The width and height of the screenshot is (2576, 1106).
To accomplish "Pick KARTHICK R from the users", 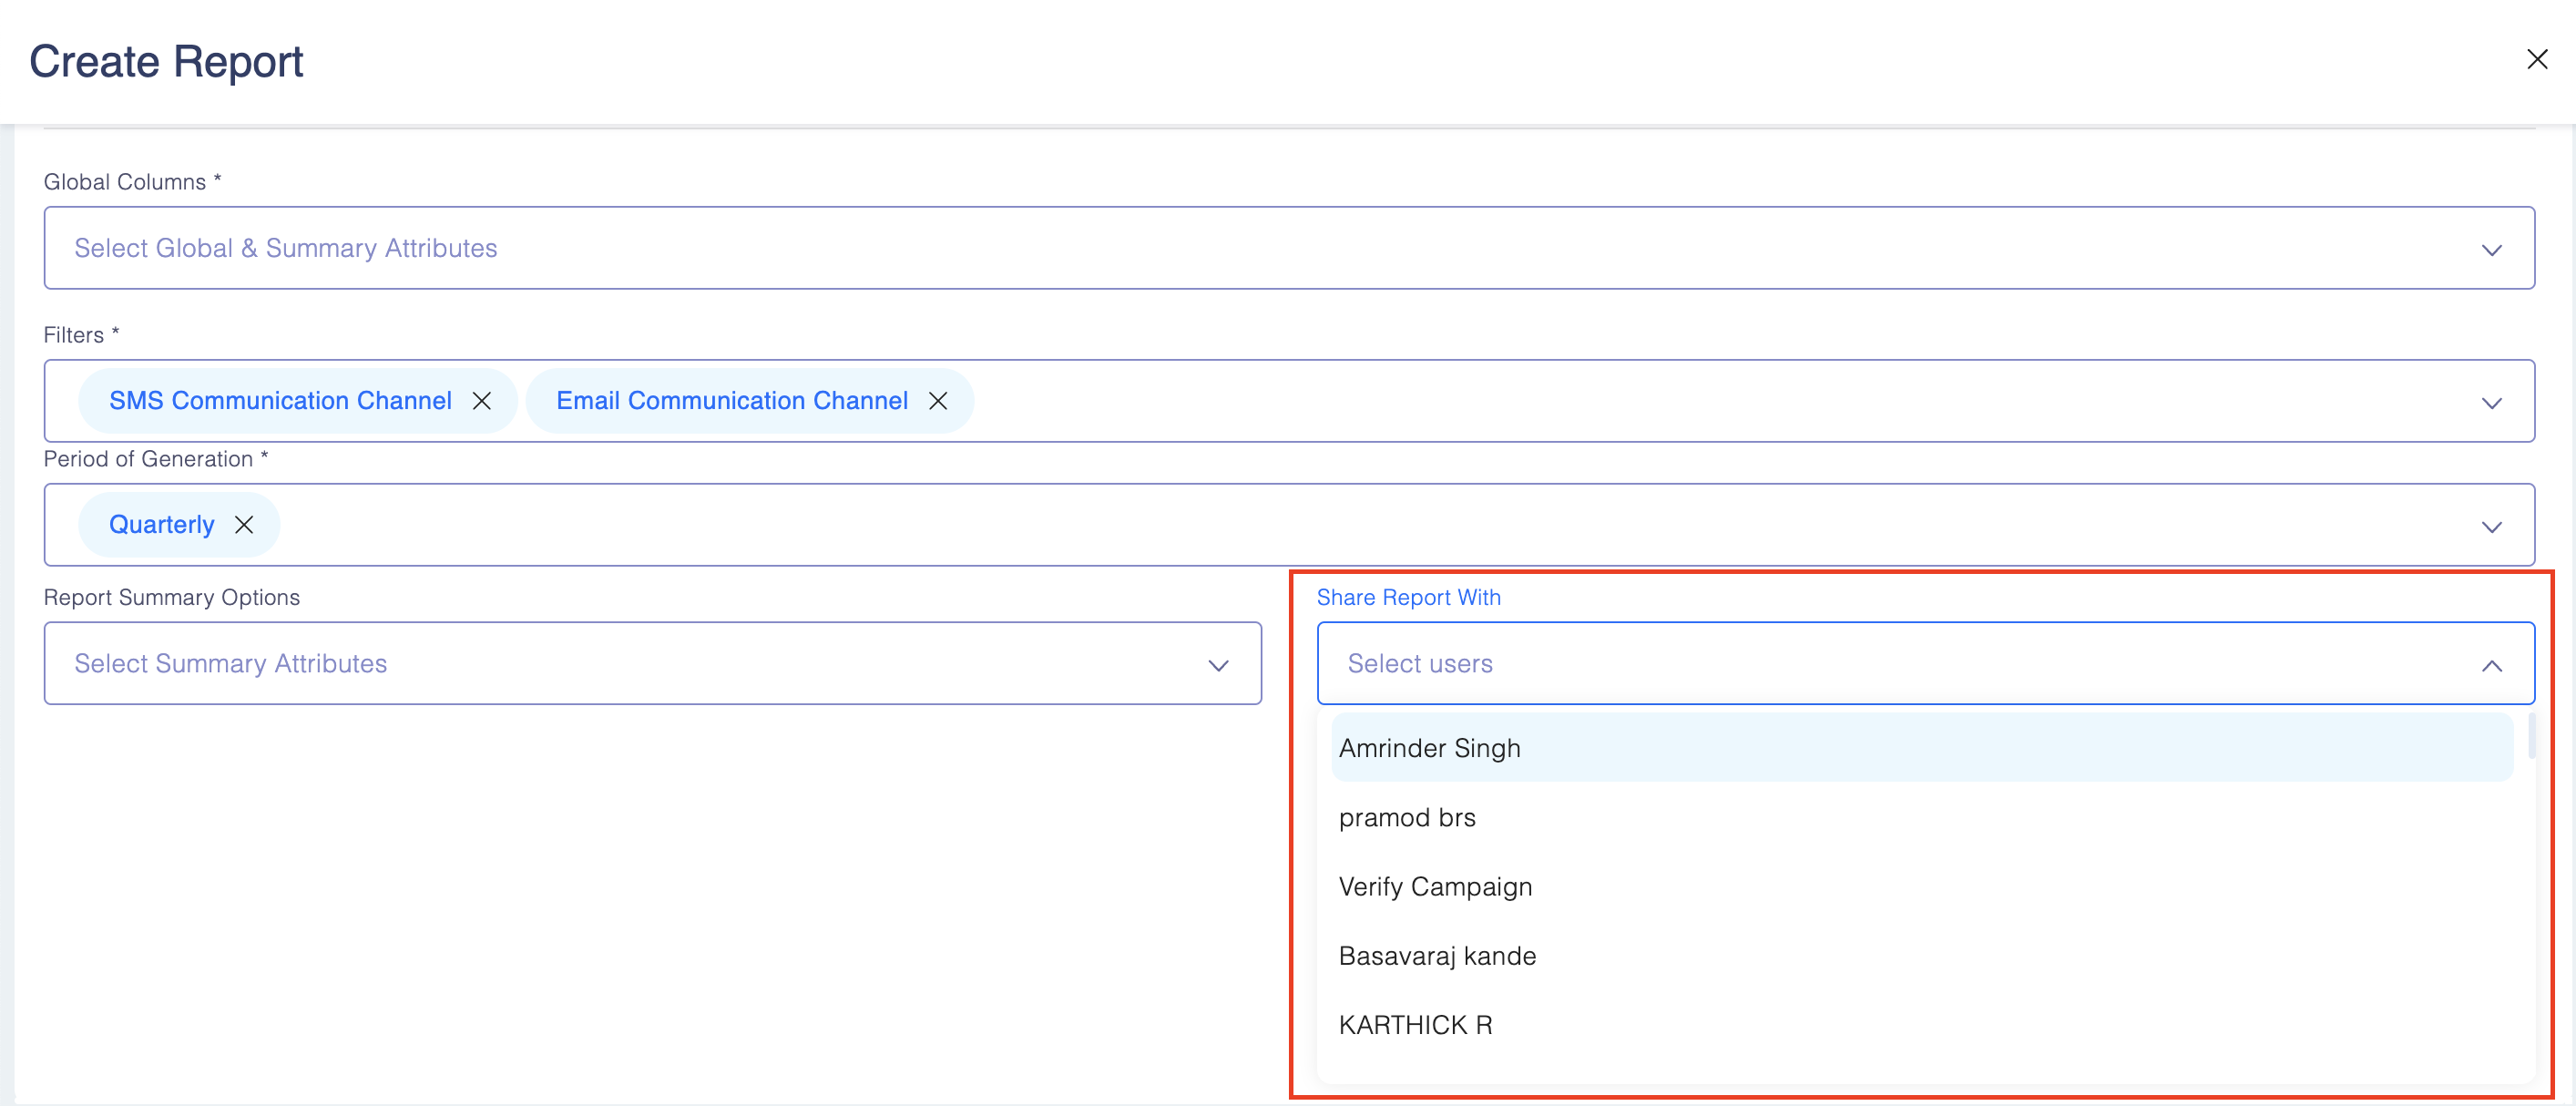I will point(1414,1024).
